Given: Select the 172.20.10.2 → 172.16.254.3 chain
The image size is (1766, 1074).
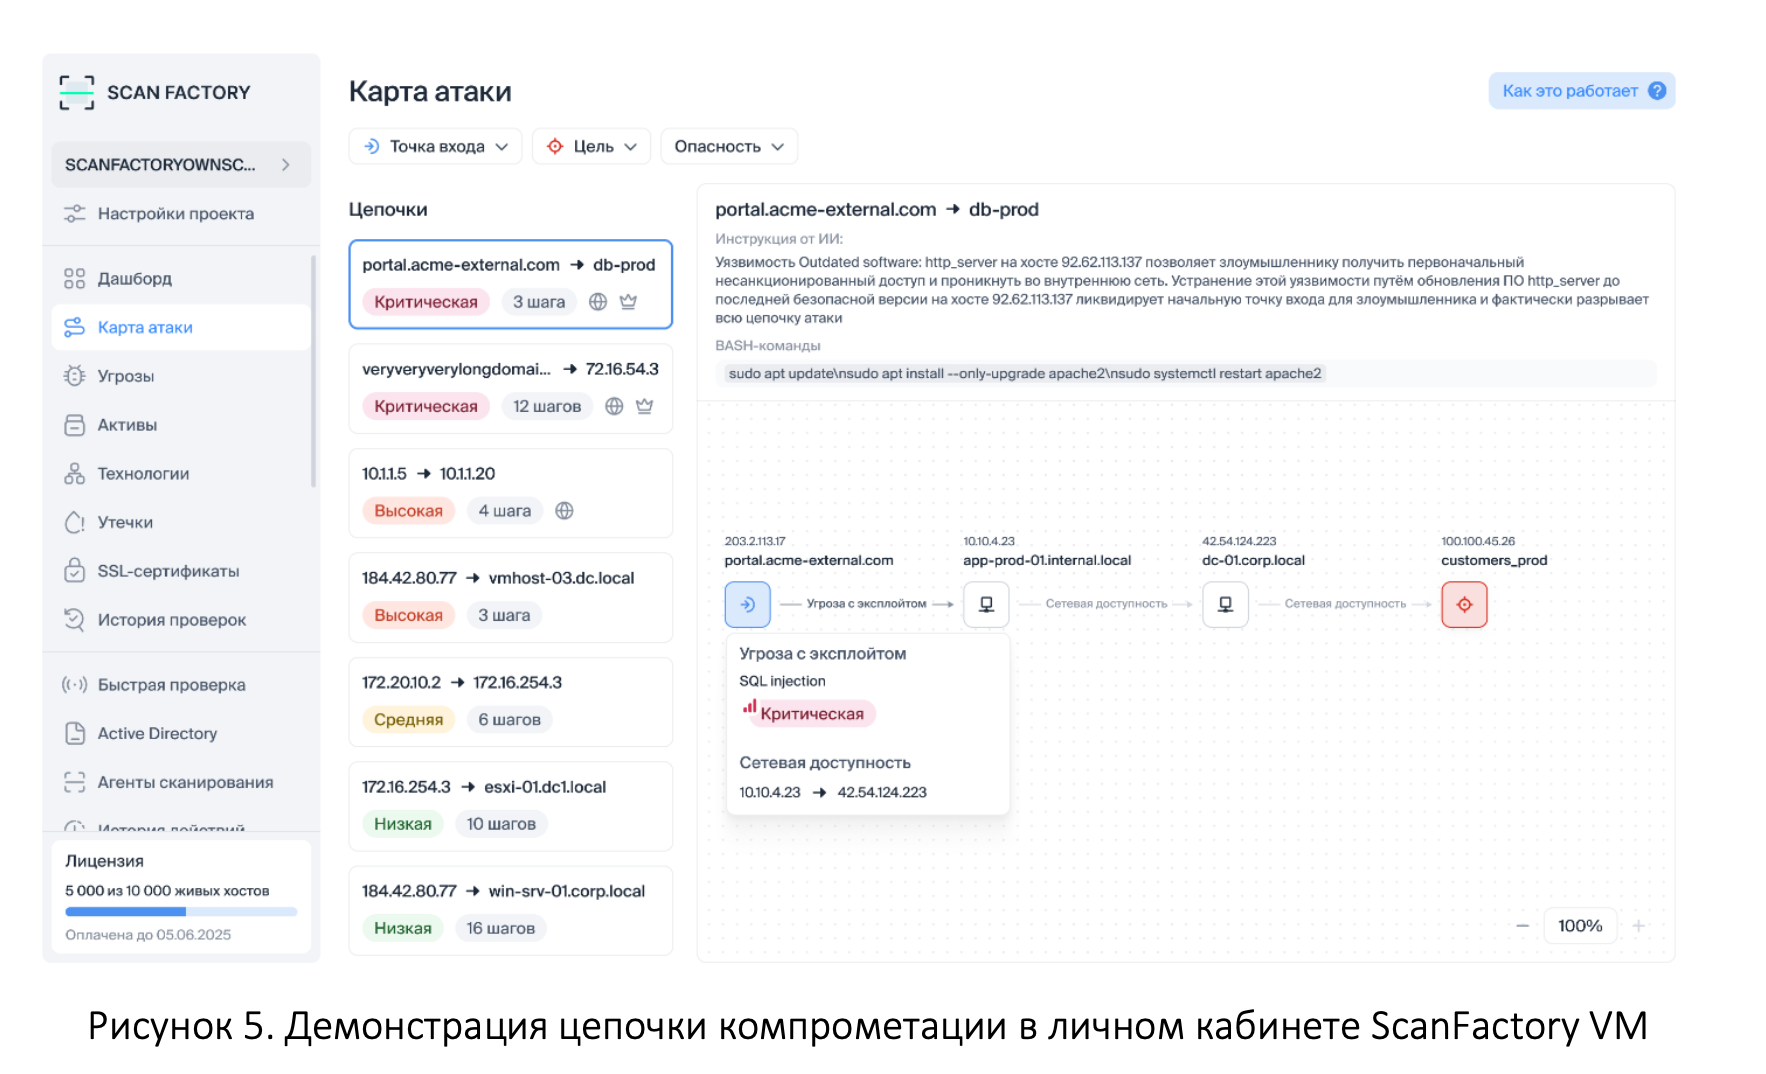Looking at the screenshot, I should (x=510, y=702).
